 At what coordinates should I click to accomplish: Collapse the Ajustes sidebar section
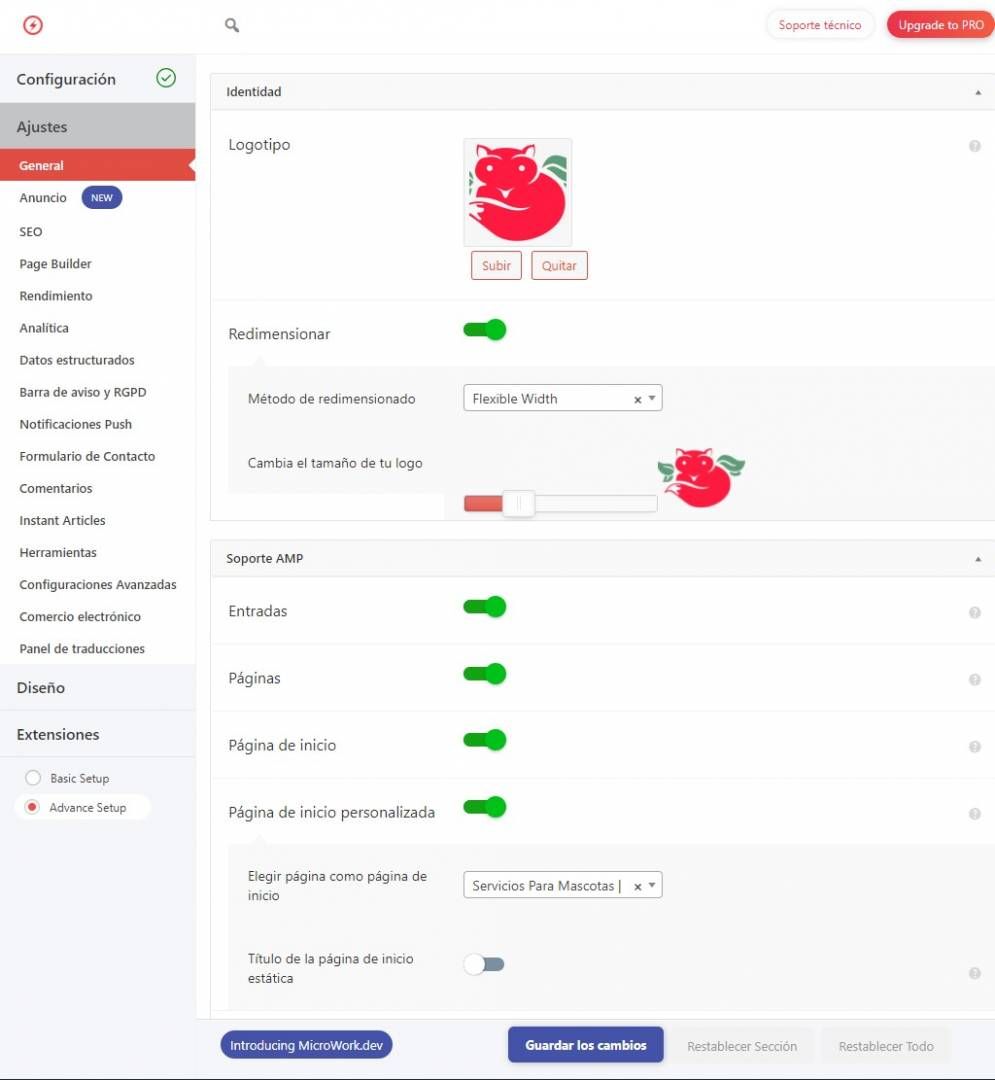[98, 127]
